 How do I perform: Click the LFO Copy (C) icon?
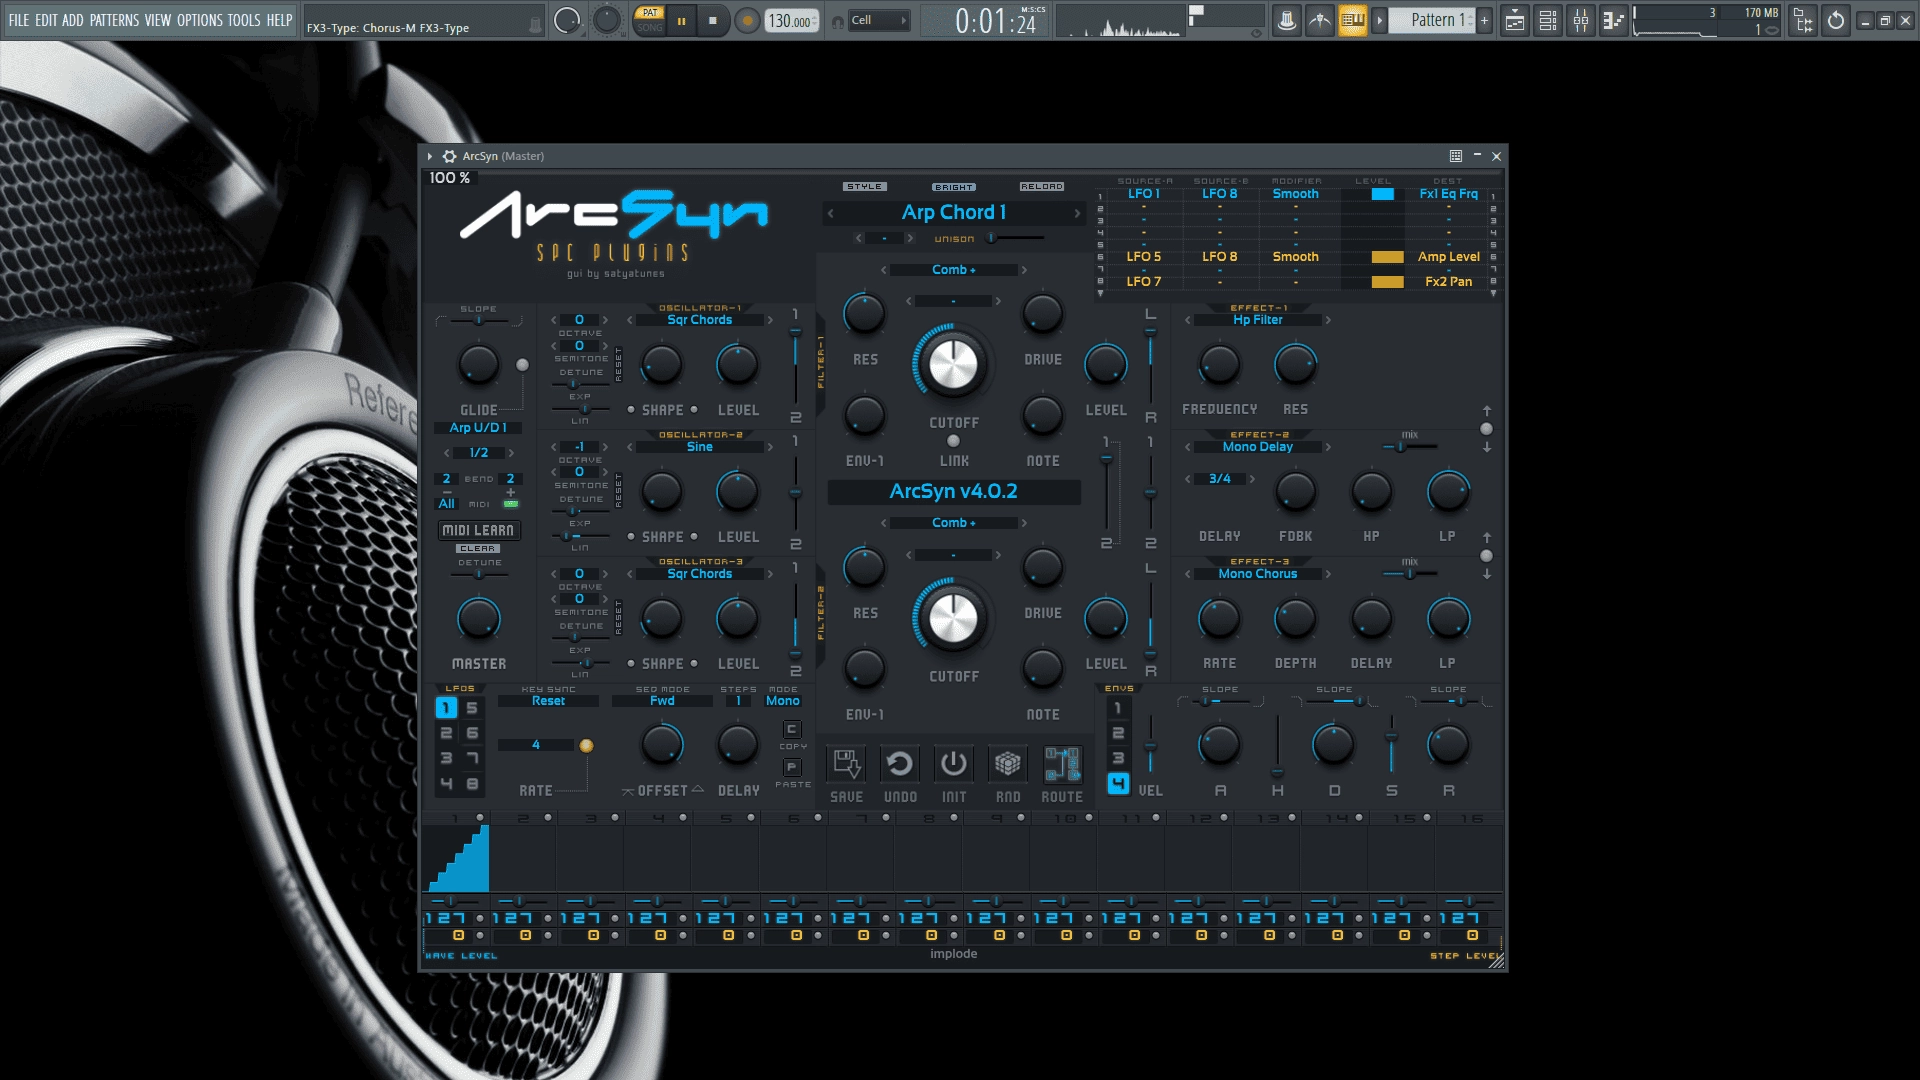pos(792,729)
